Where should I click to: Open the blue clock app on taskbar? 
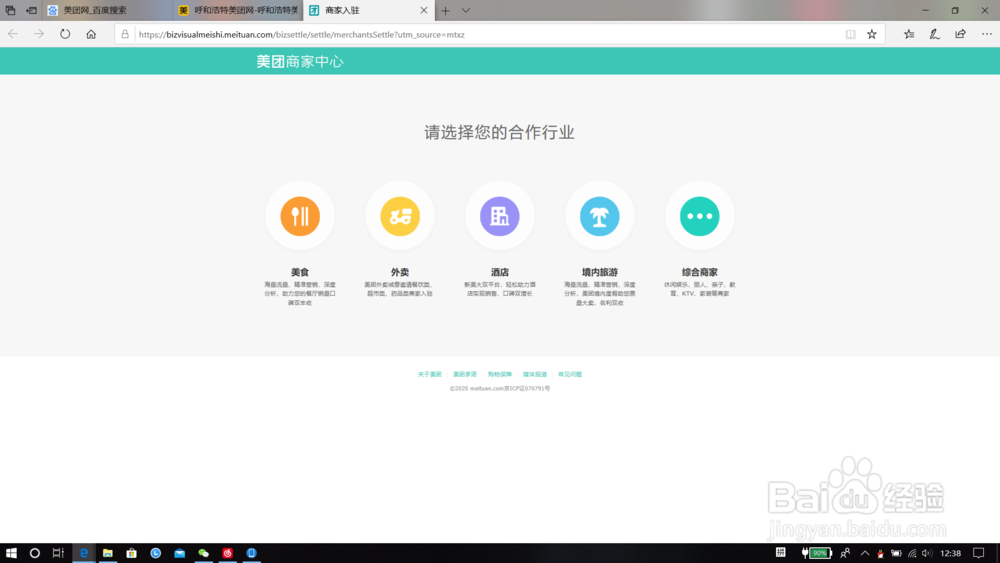tap(155, 553)
